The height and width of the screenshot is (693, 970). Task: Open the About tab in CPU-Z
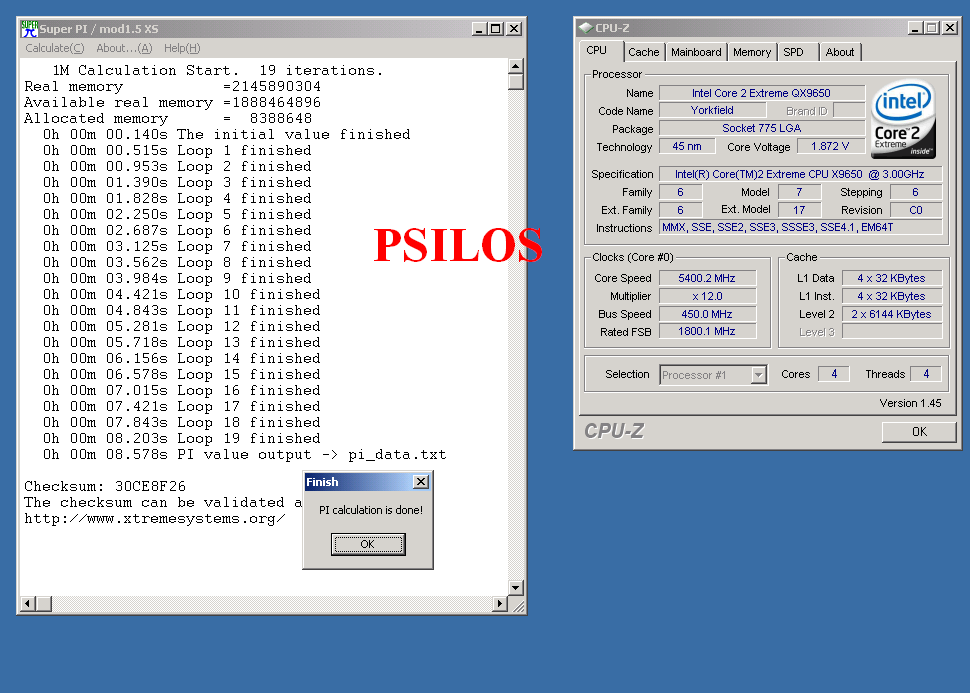click(840, 52)
